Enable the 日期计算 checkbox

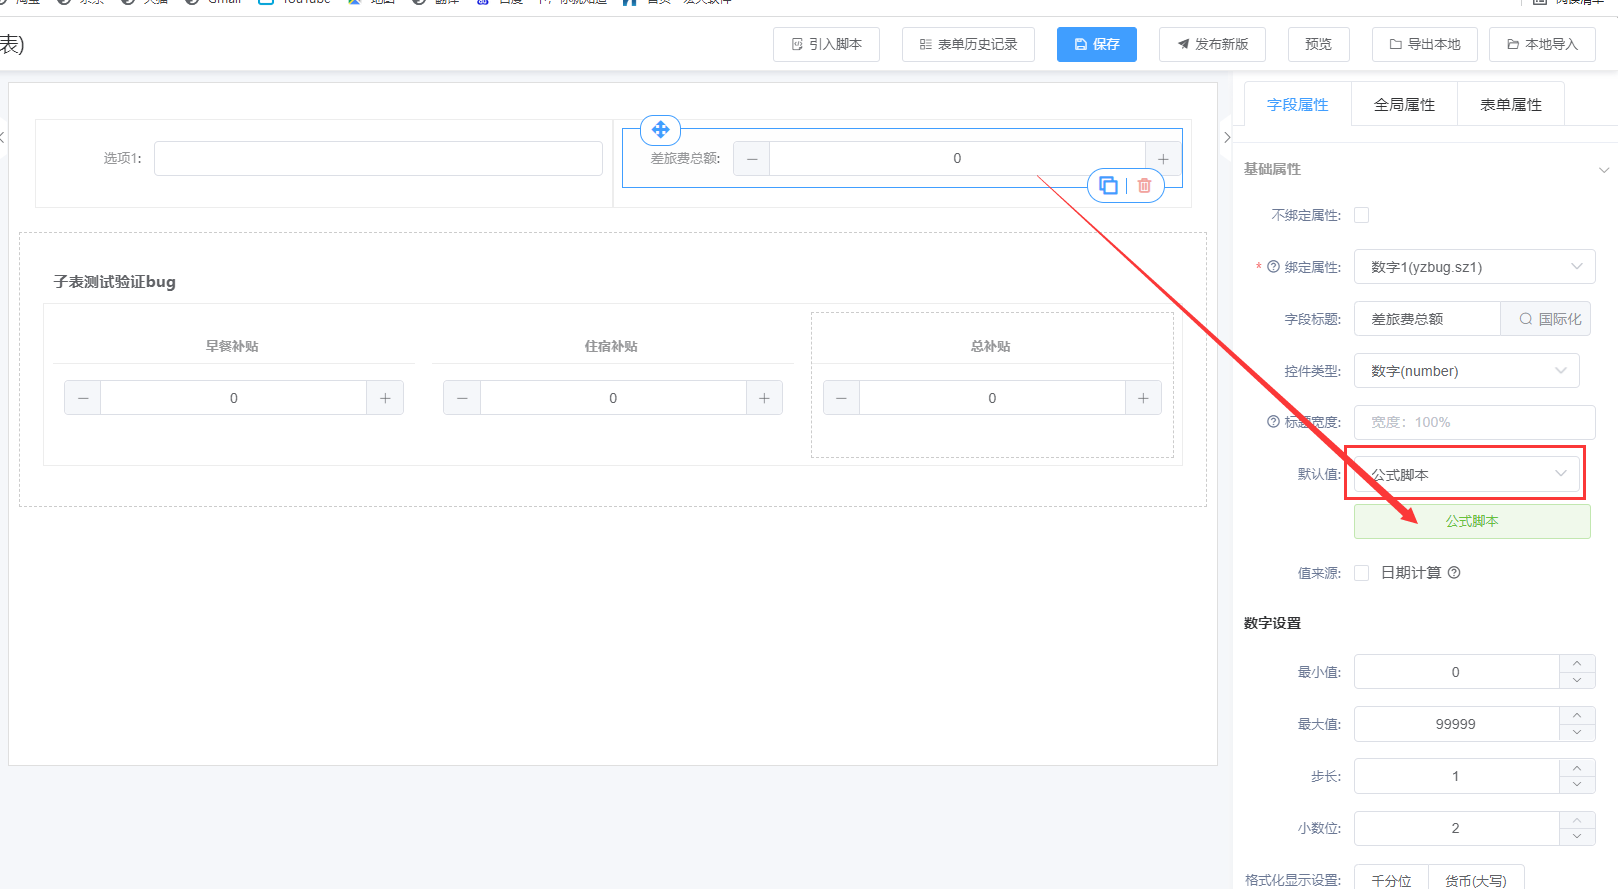point(1361,573)
